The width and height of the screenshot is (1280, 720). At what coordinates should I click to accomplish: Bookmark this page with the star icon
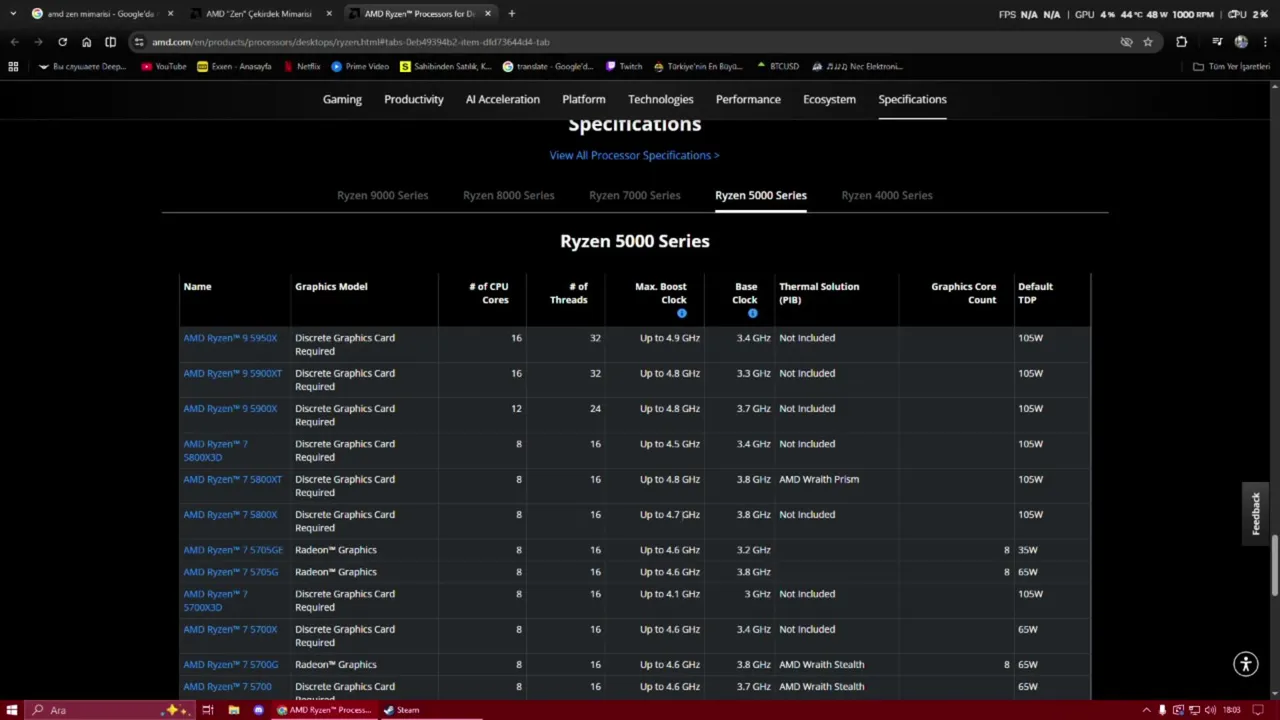click(x=1148, y=42)
